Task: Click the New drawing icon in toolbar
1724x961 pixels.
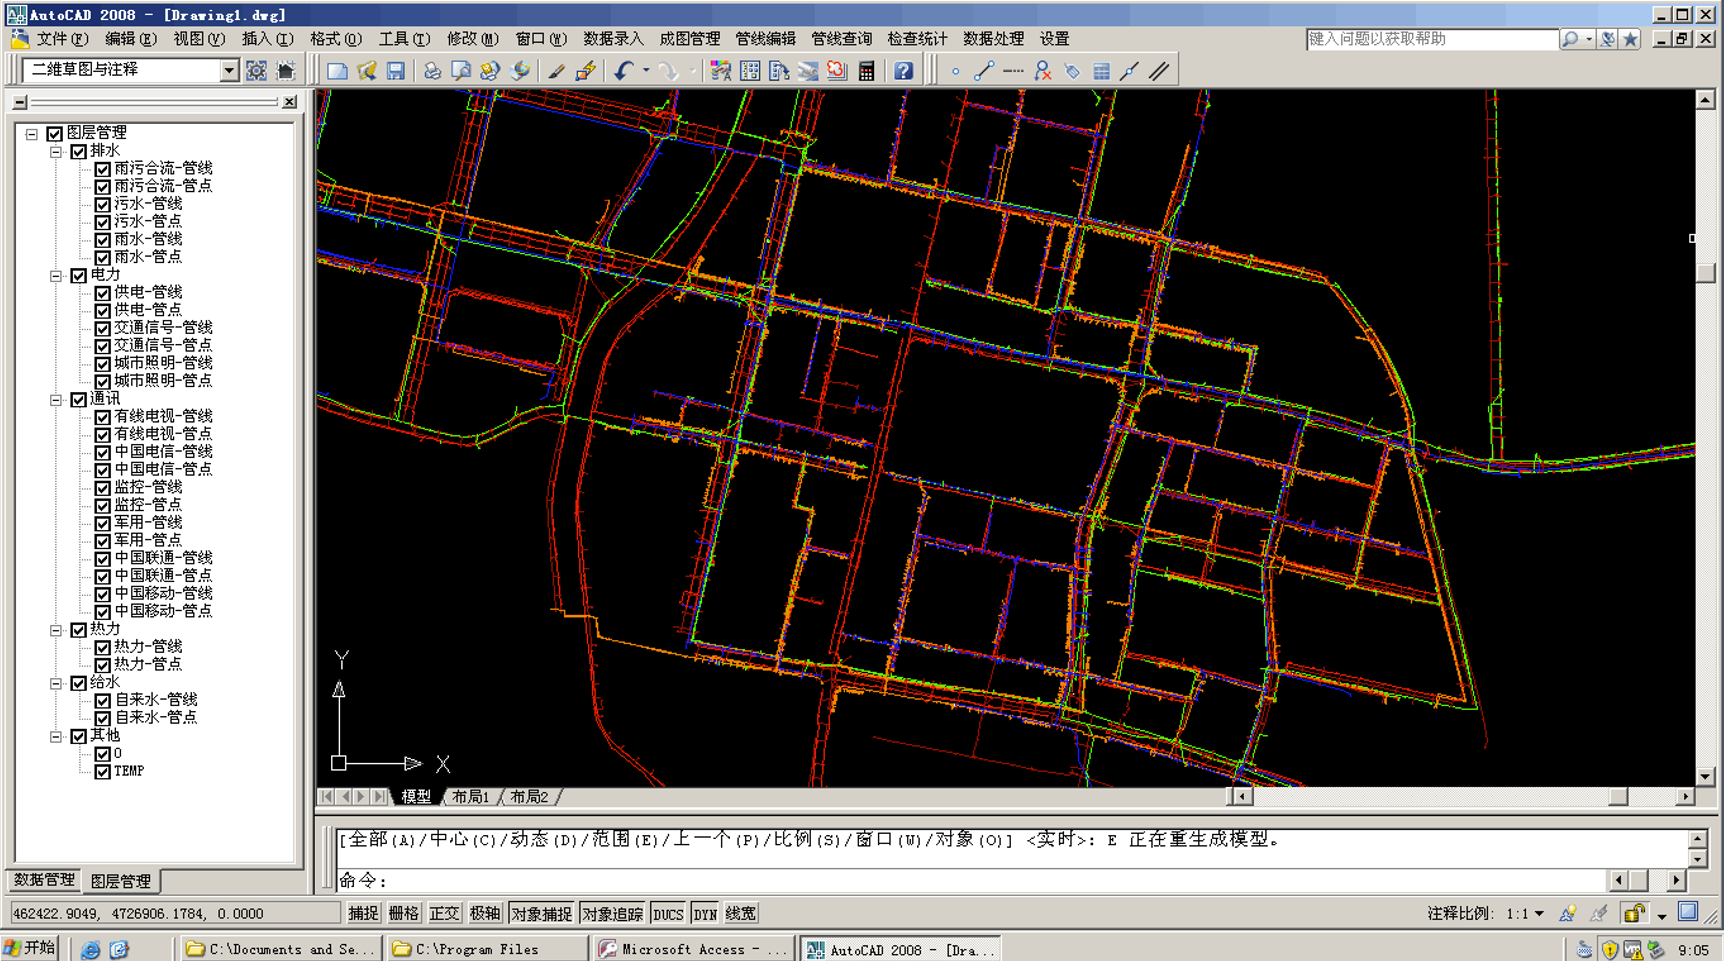Action: (337, 71)
